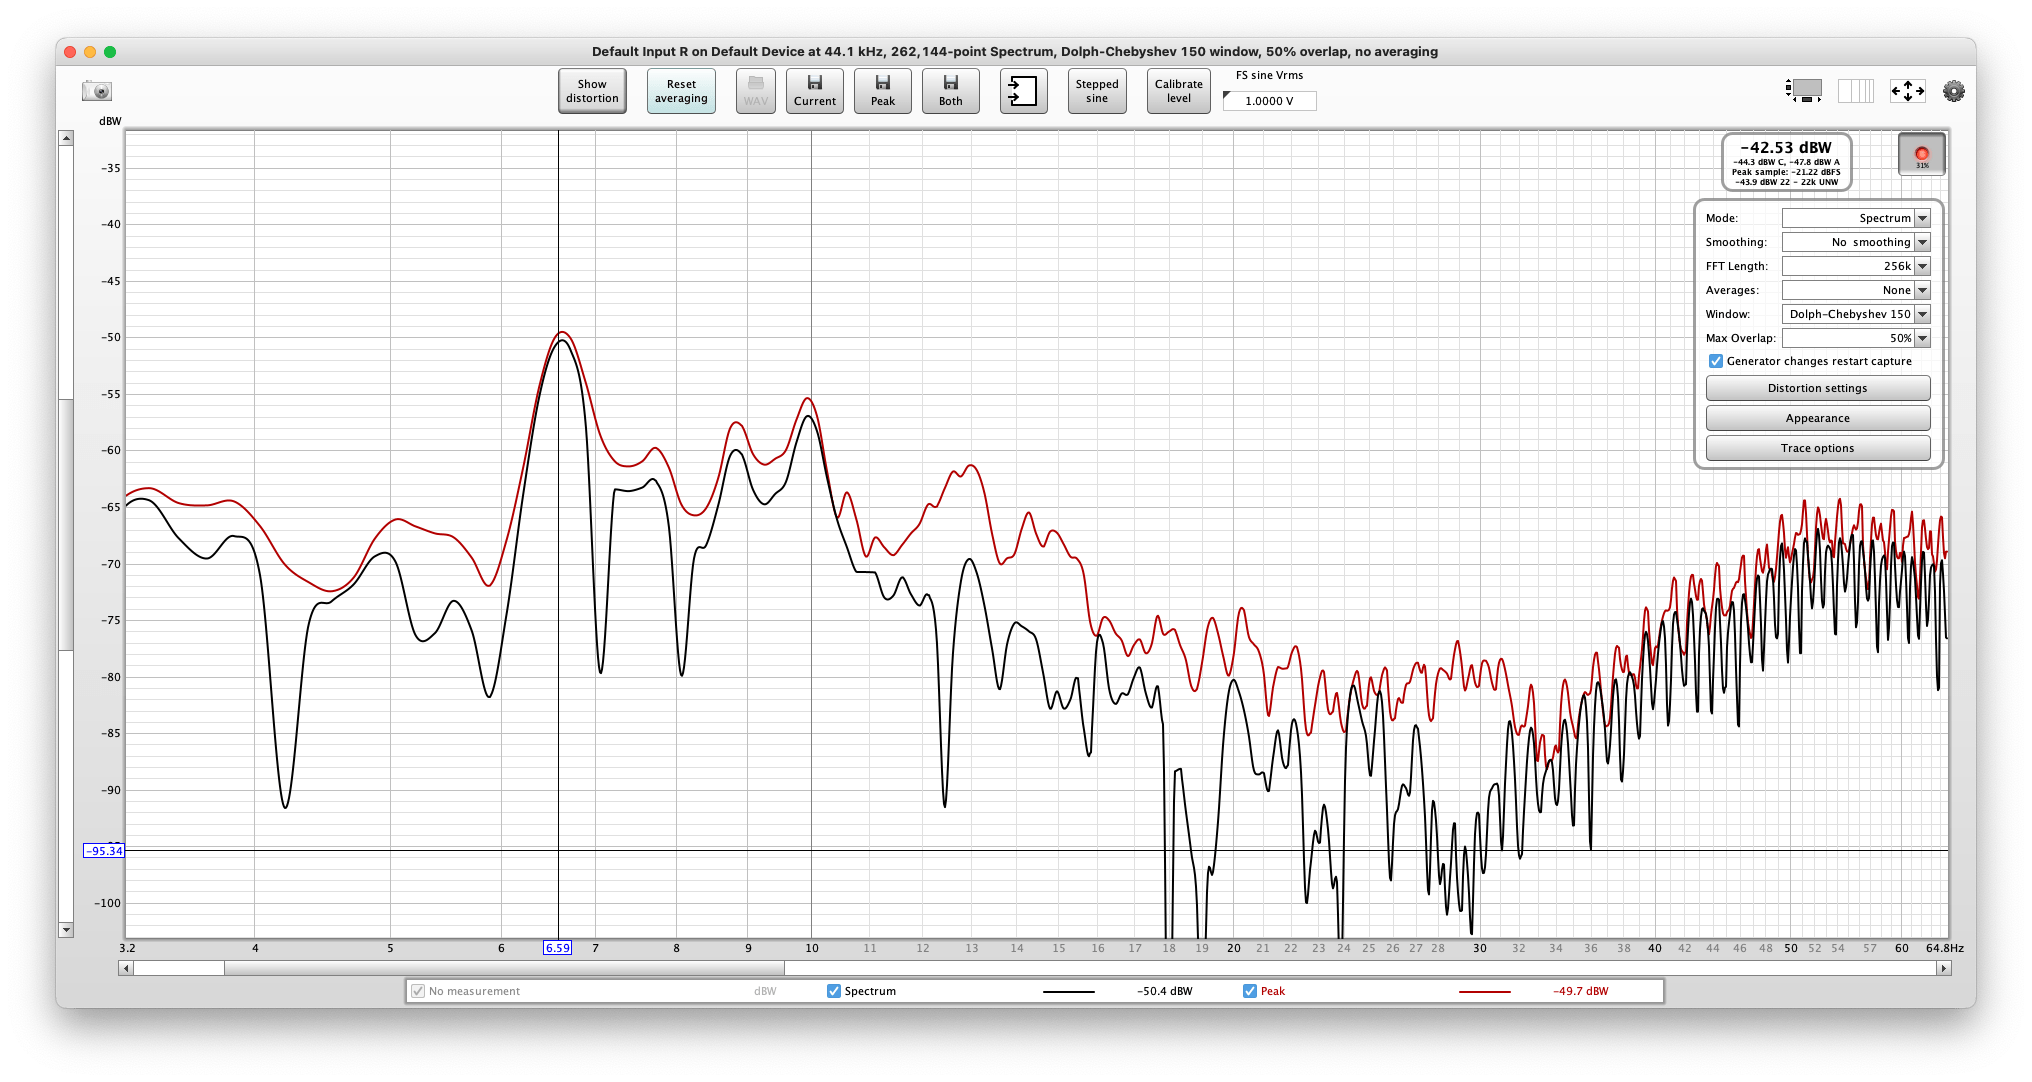The width and height of the screenshot is (2032, 1082).
Task: Open Distortion settings
Action: click(1818, 388)
